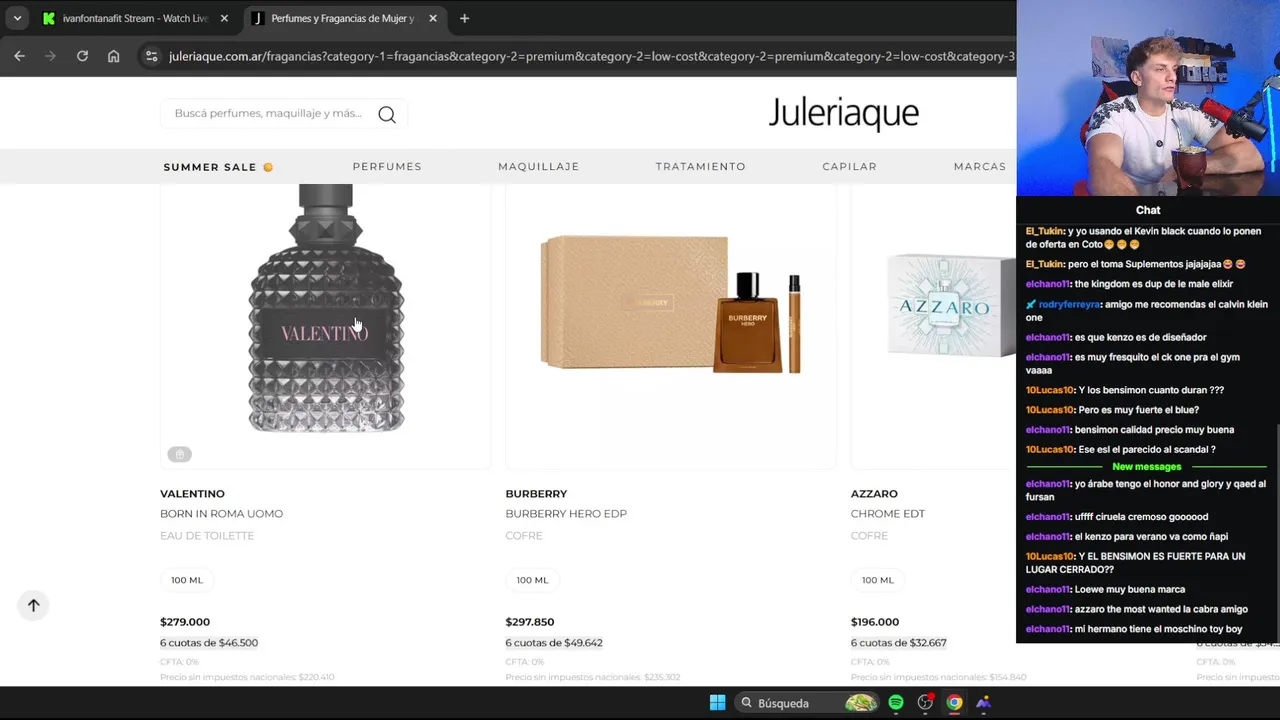
Task: Click the New messages divider in chat
Action: 1147,467
